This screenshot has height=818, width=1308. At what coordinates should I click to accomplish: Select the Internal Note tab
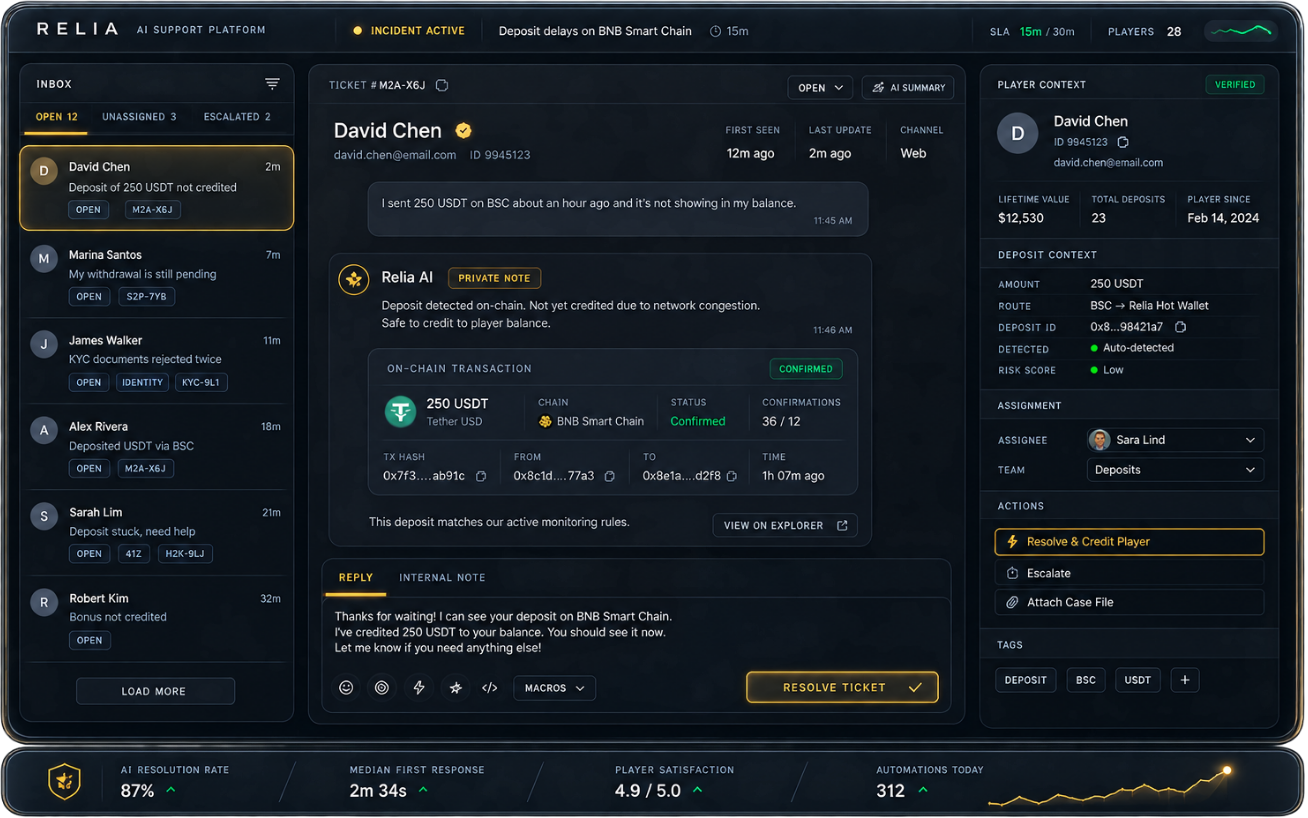[x=442, y=578]
